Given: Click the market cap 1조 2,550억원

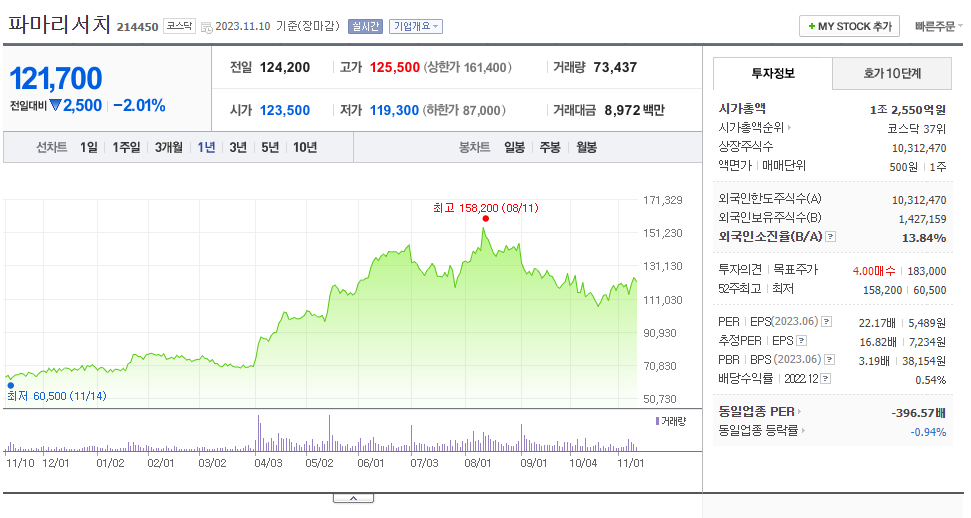Looking at the screenshot, I should pos(908,110).
